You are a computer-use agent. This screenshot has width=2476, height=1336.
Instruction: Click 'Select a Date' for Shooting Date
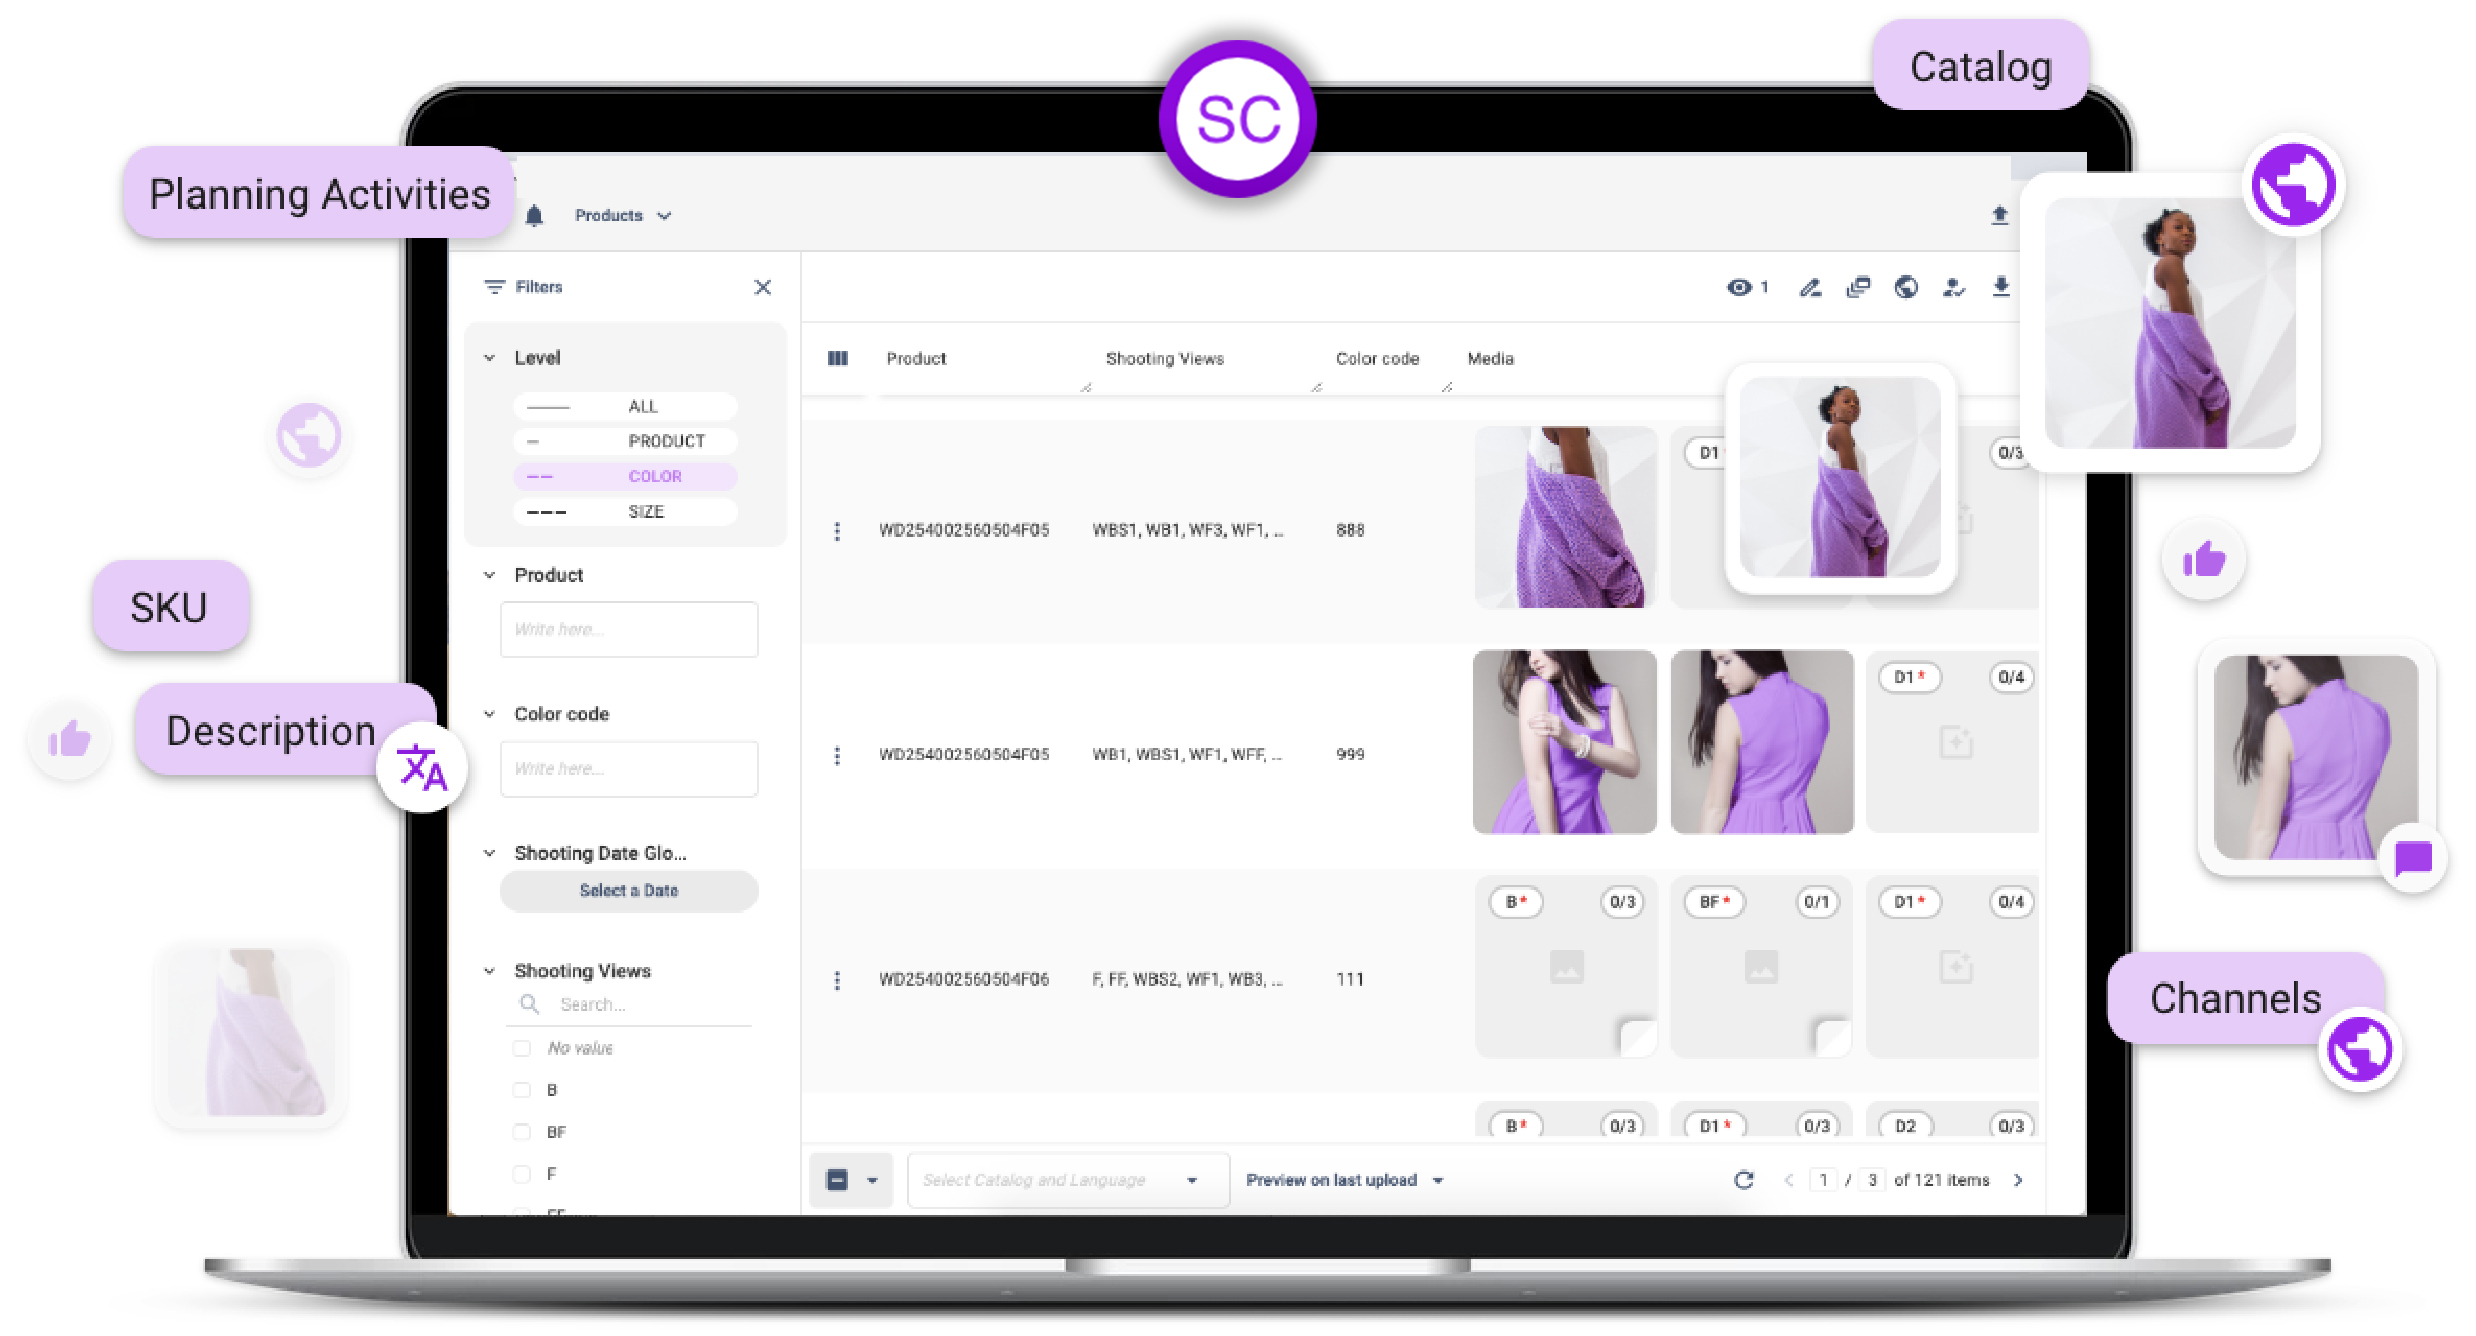click(x=628, y=890)
